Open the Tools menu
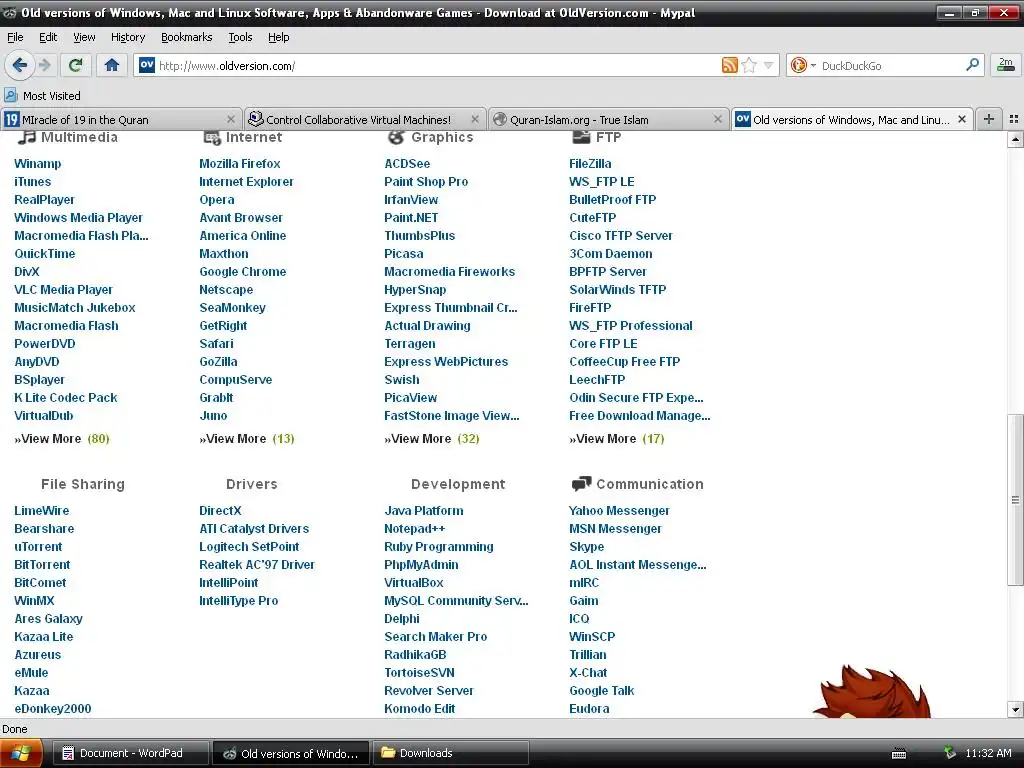Viewport: 1024px width, 768px height. click(x=240, y=37)
